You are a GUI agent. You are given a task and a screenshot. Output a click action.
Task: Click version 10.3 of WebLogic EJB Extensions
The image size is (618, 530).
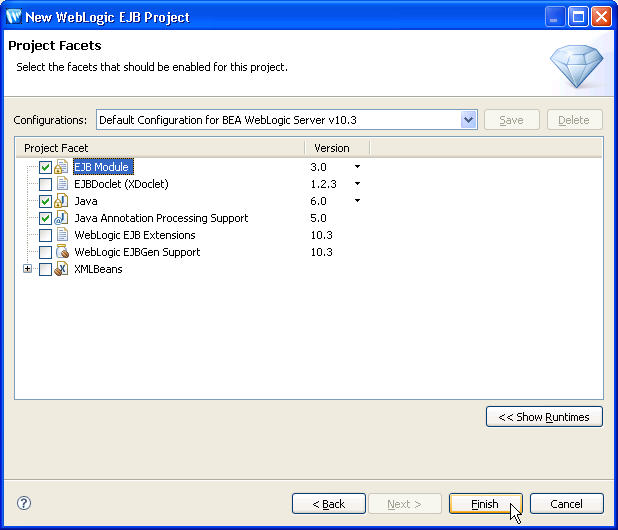[322, 235]
